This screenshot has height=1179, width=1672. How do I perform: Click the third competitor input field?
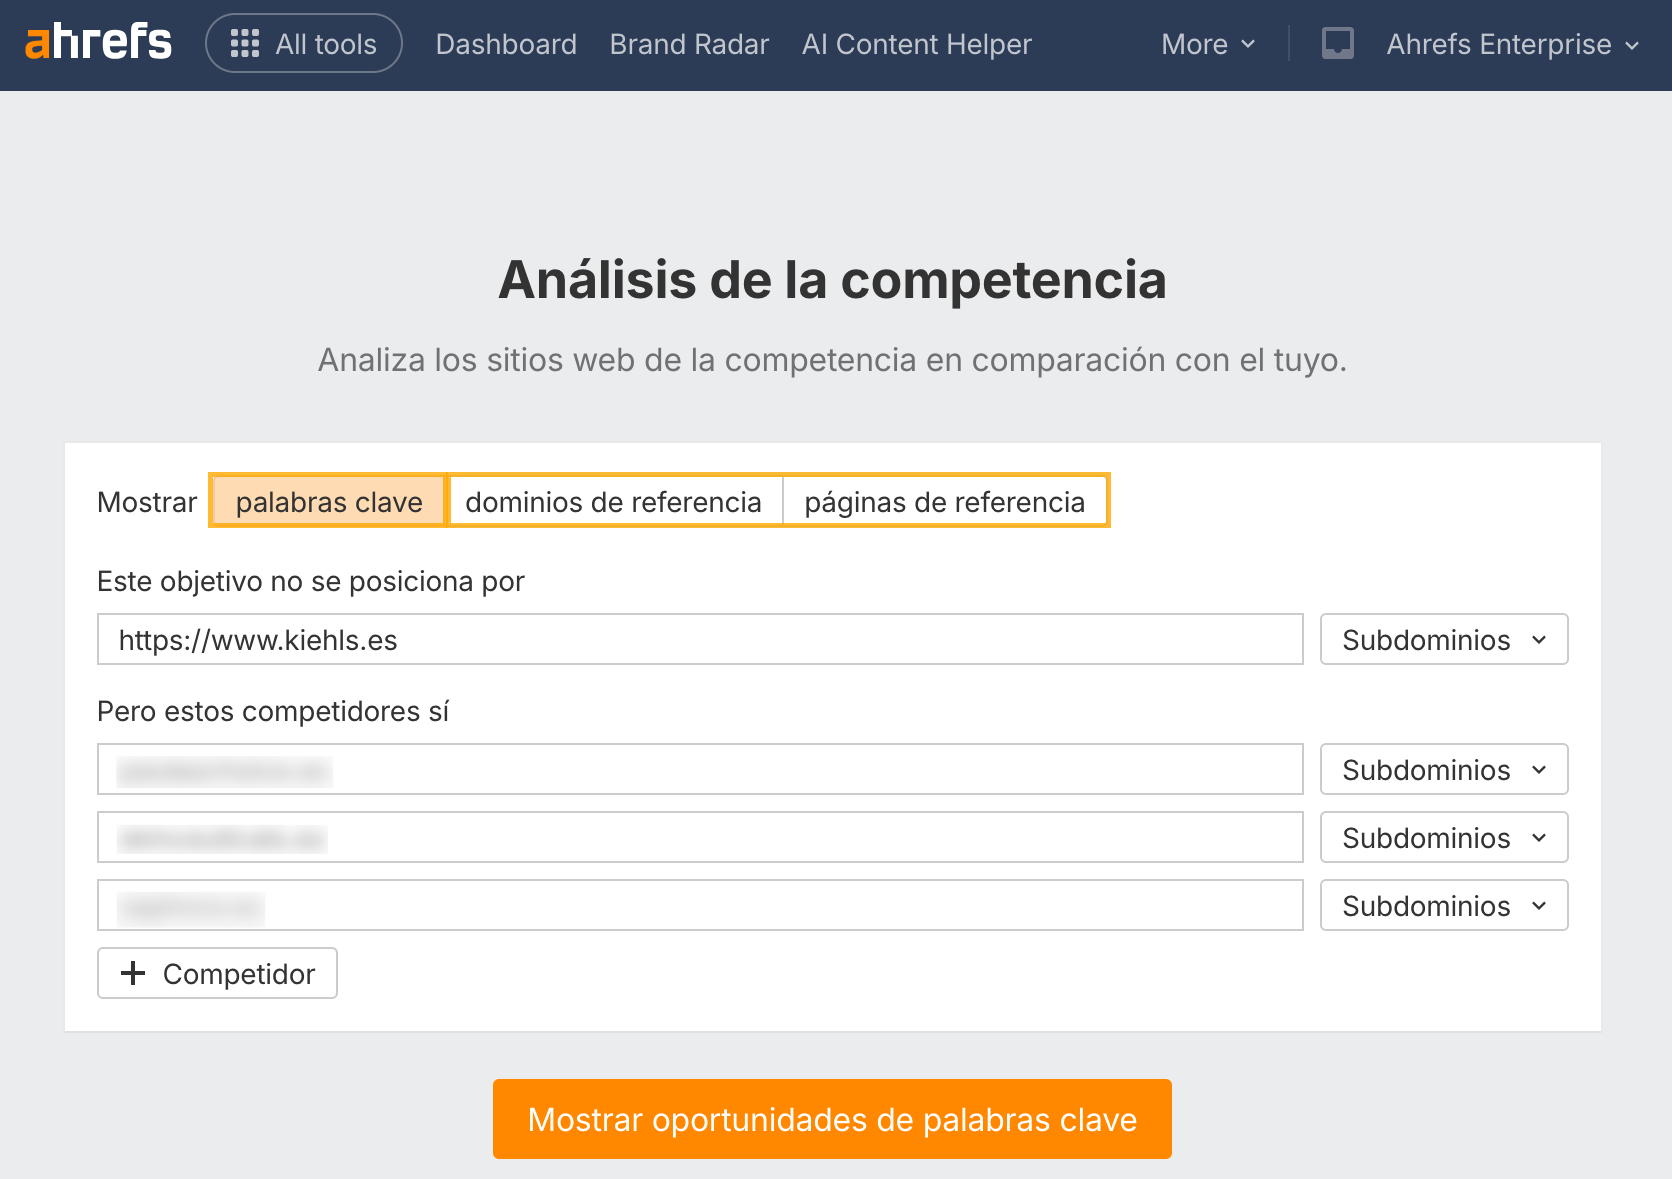click(700, 905)
